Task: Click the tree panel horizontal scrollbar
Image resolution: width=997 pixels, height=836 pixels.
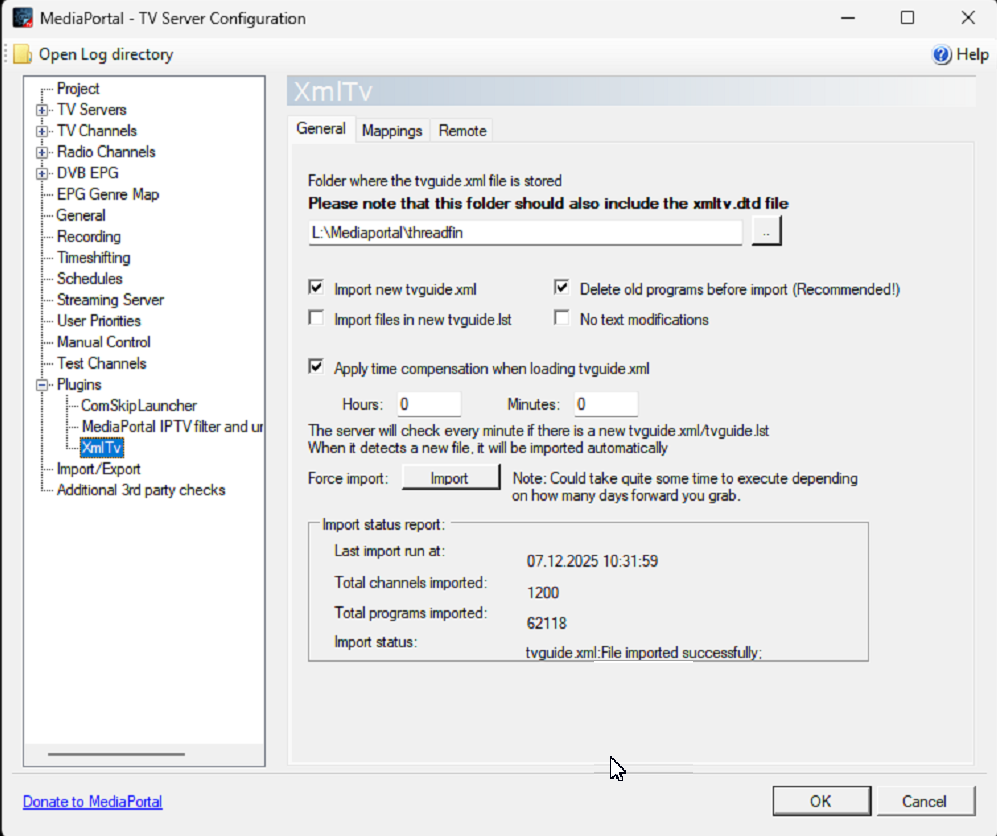Action: [116, 754]
